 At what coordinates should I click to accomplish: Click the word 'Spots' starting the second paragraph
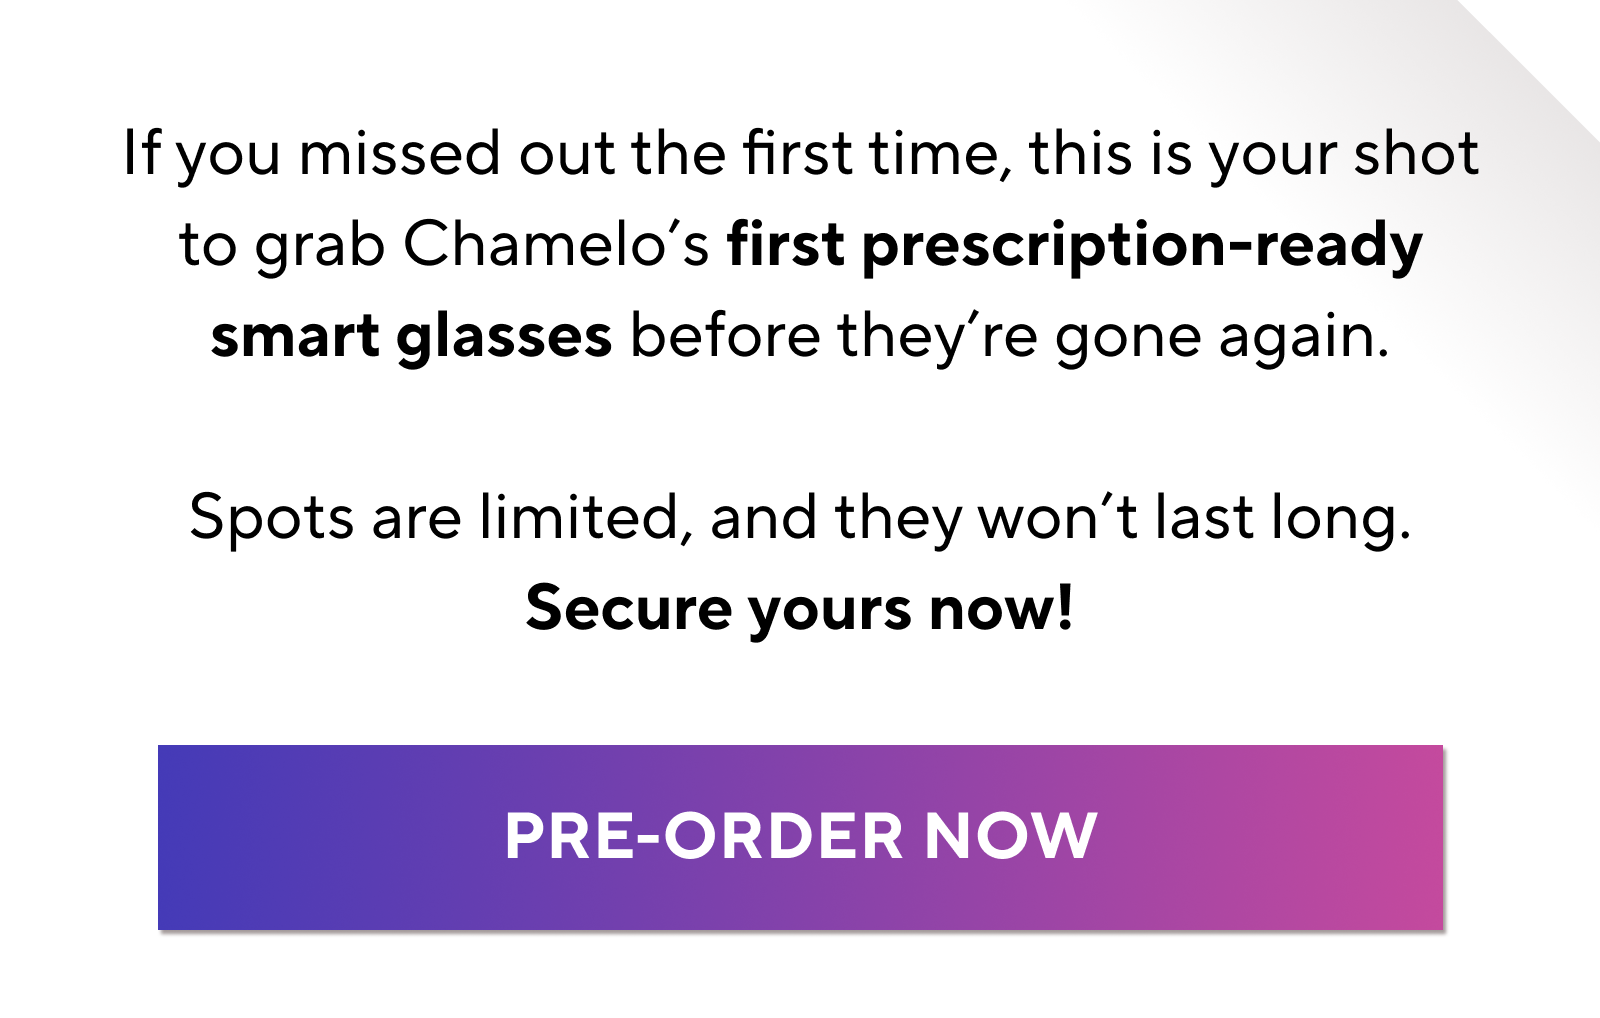[x=271, y=518]
